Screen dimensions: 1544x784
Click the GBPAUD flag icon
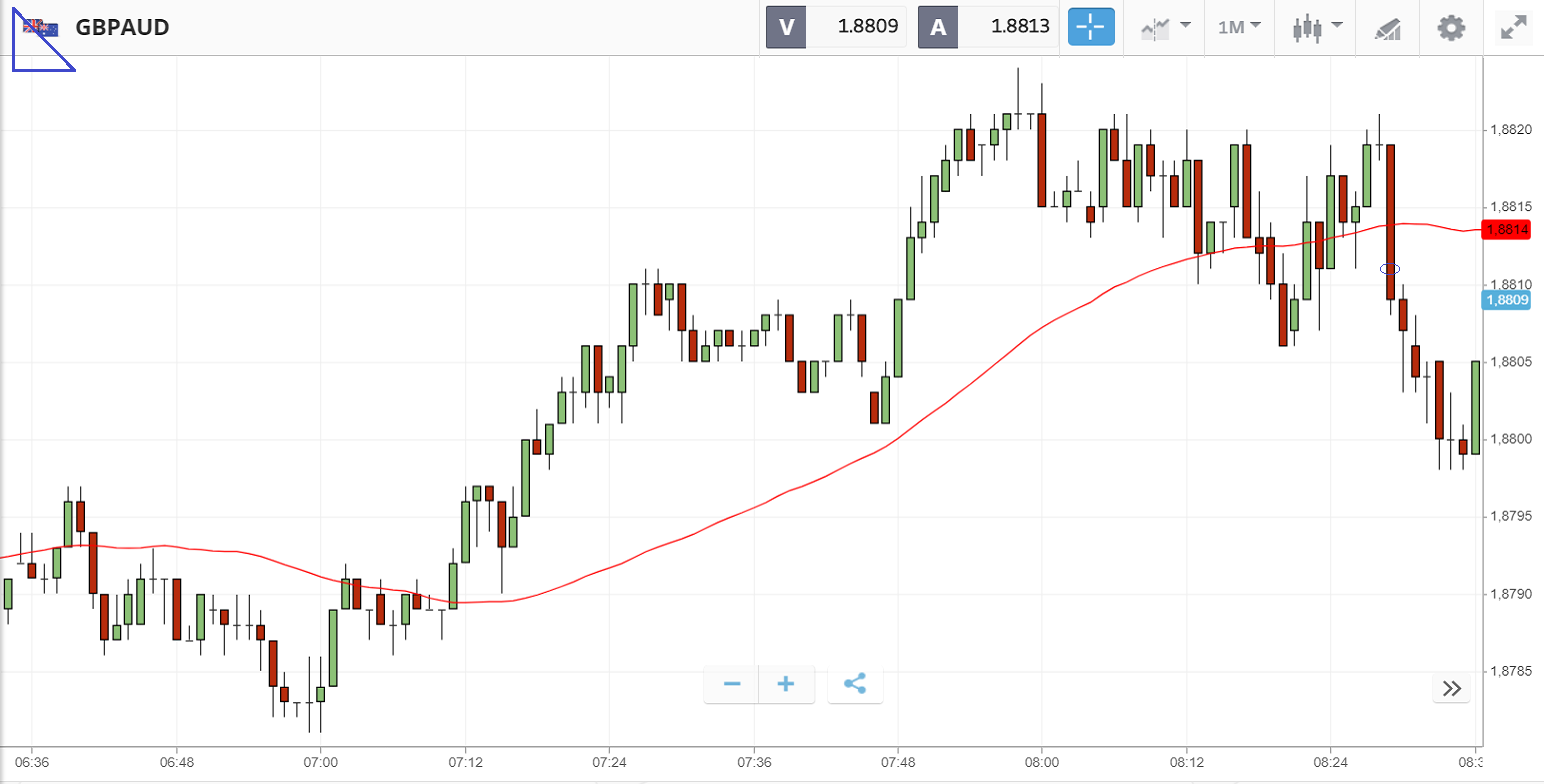(x=41, y=27)
